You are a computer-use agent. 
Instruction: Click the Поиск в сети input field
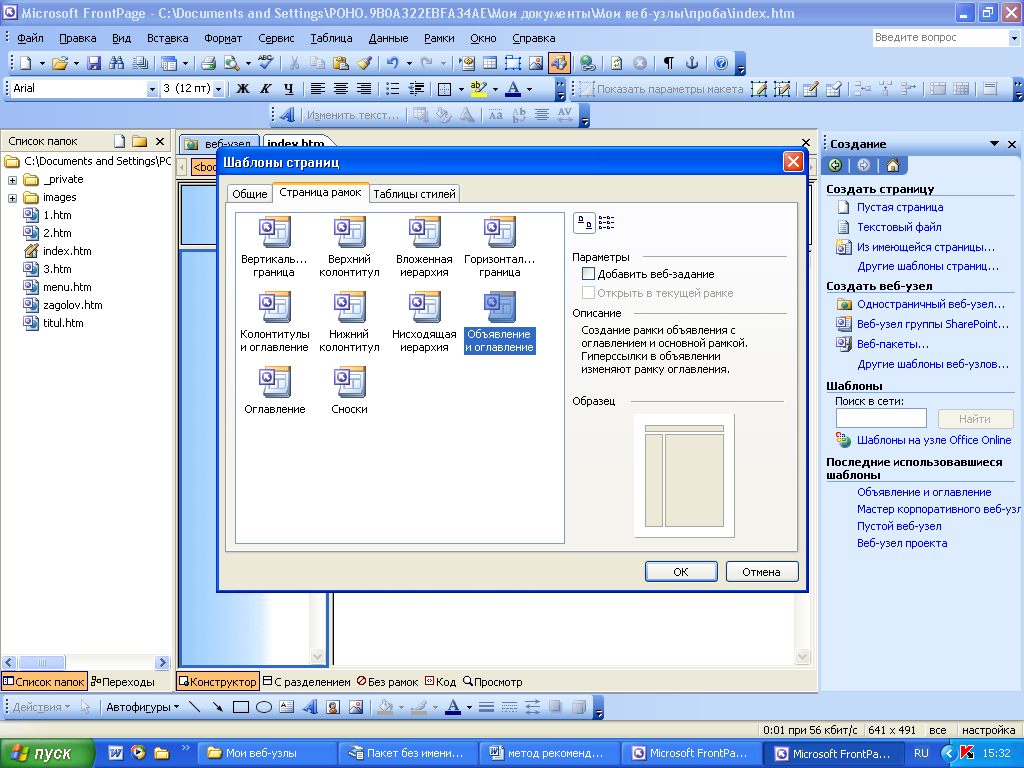tap(882, 418)
